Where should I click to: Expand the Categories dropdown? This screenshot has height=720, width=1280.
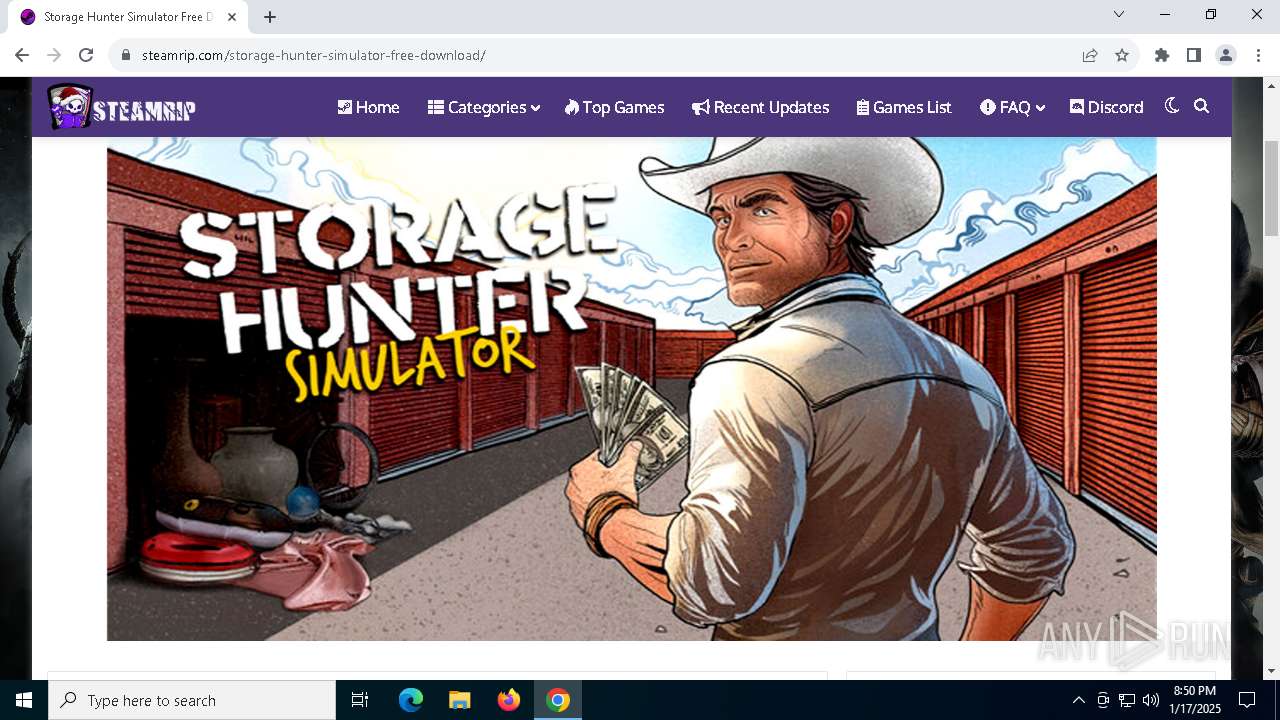[484, 107]
